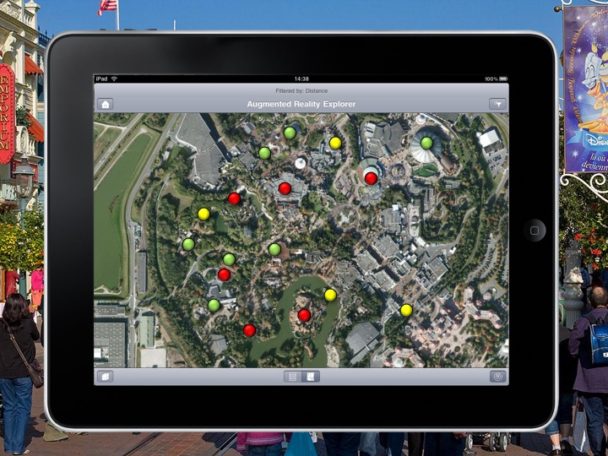Tap the Home icon in top bar
The height and width of the screenshot is (456, 608).
106,104
